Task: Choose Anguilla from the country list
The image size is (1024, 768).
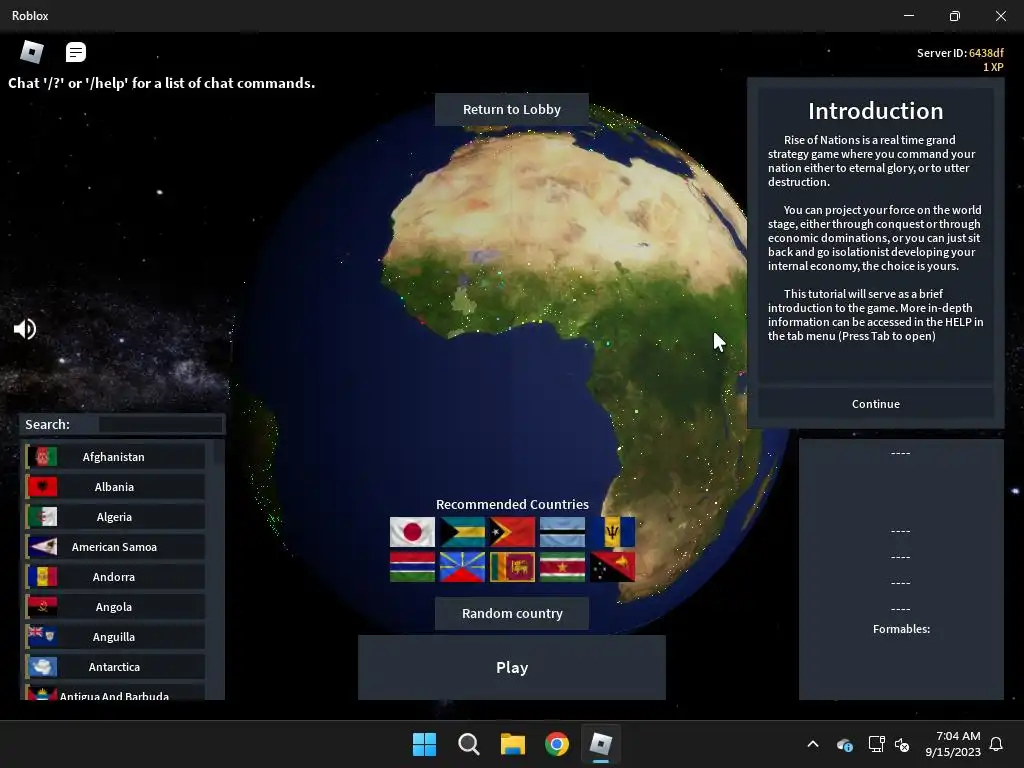Action: click(115, 637)
